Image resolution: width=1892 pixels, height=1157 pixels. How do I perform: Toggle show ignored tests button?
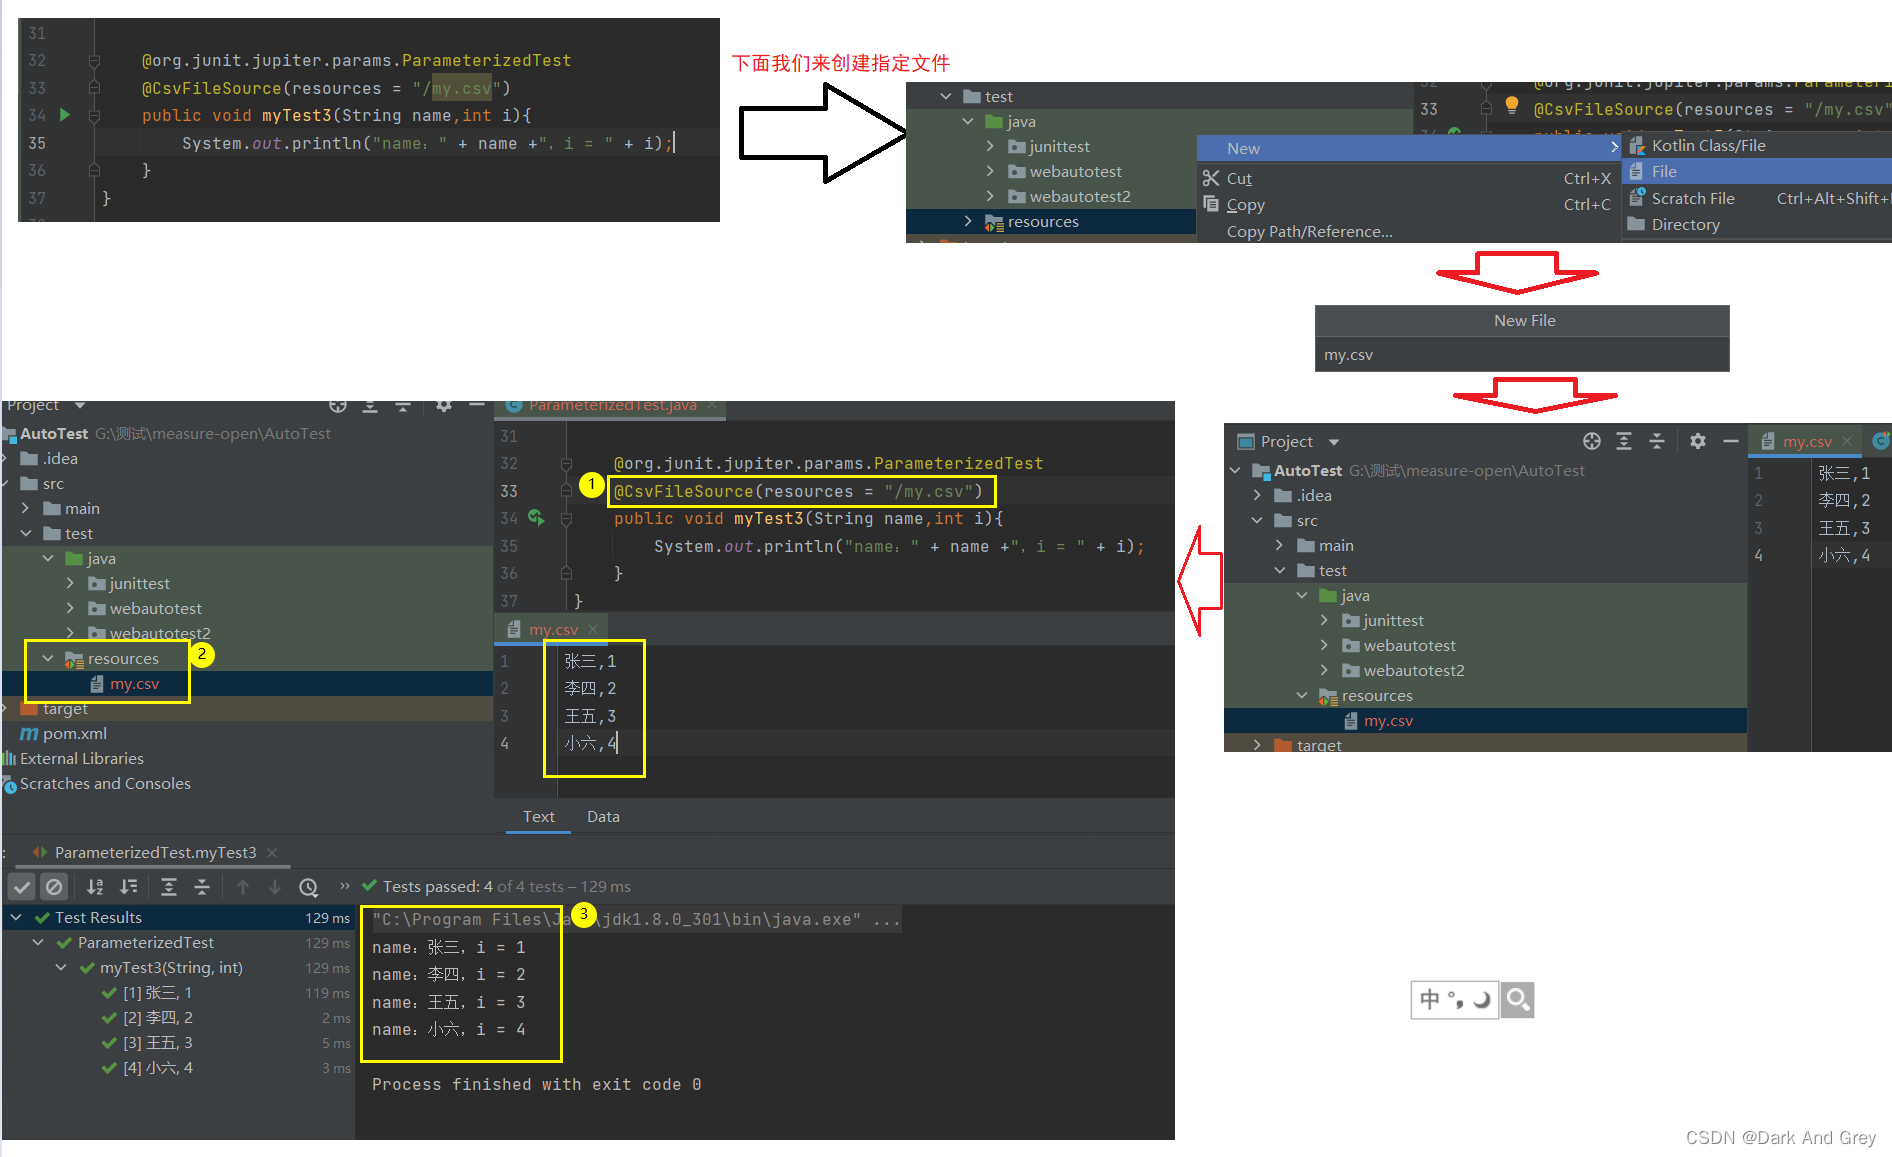click(x=54, y=887)
